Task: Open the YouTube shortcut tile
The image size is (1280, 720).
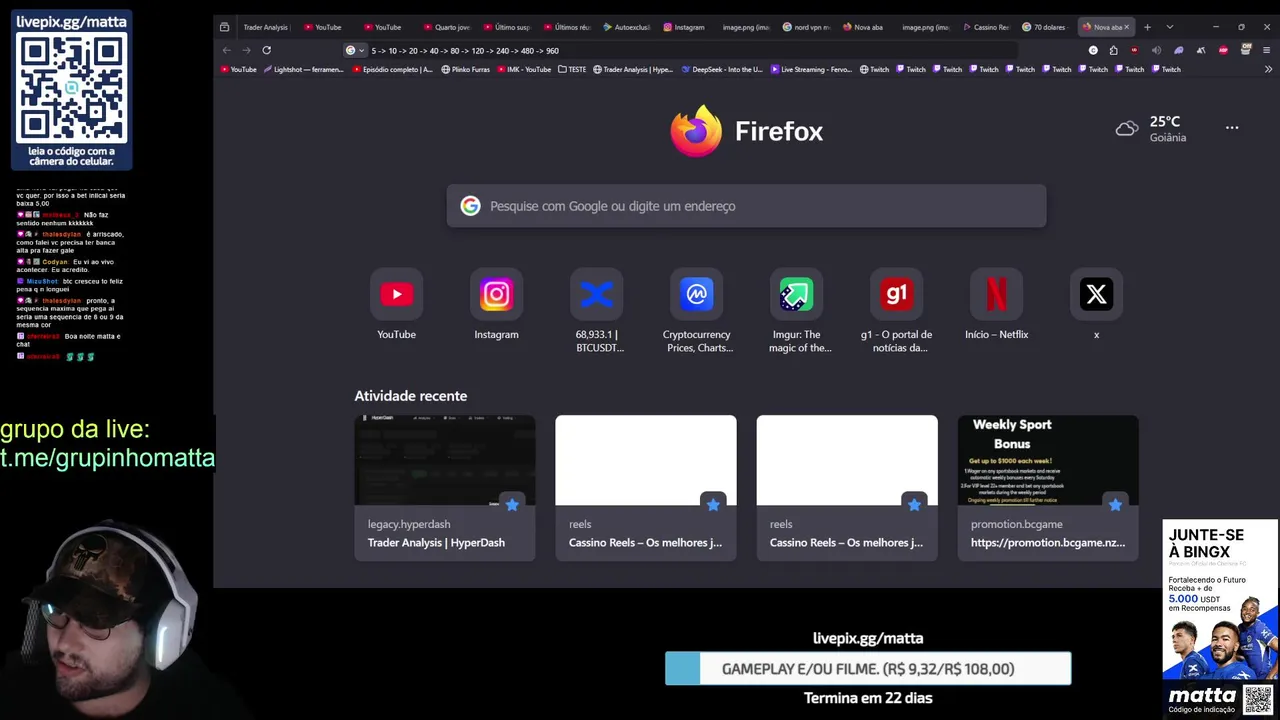Action: [396, 305]
